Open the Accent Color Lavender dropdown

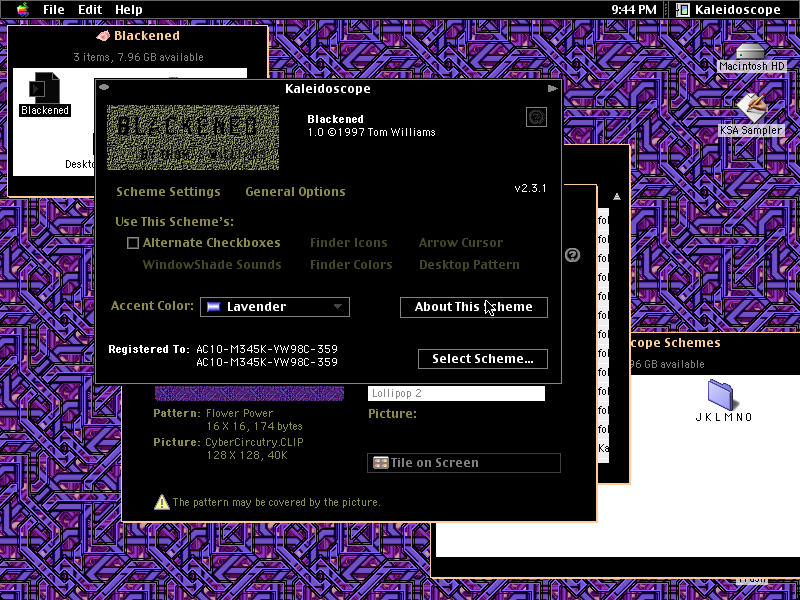tap(275, 307)
